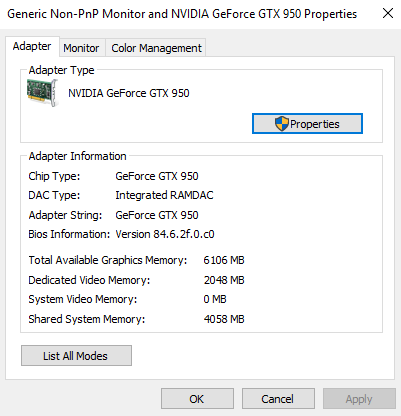Open the Color Management tab
This screenshot has height=416, width=401.
[x=156, y=48]
